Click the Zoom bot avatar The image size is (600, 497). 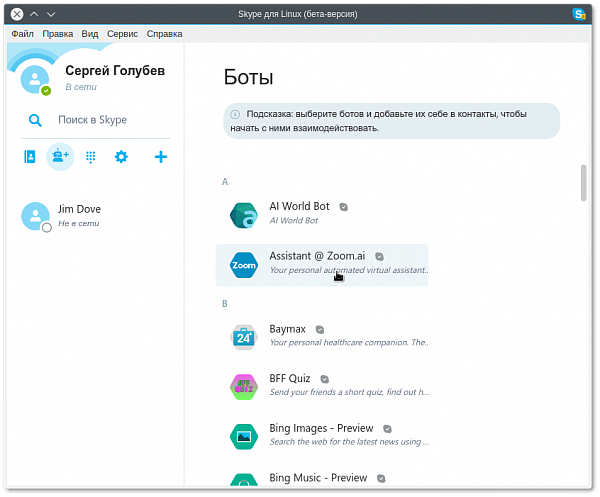click(244, 265)
